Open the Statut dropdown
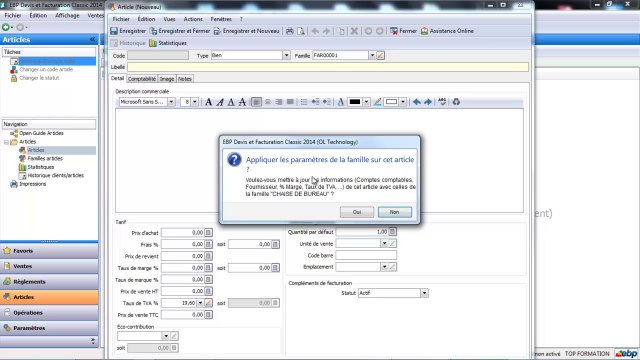This screenshot has width=640, height=360. click(x=424, y=293)
